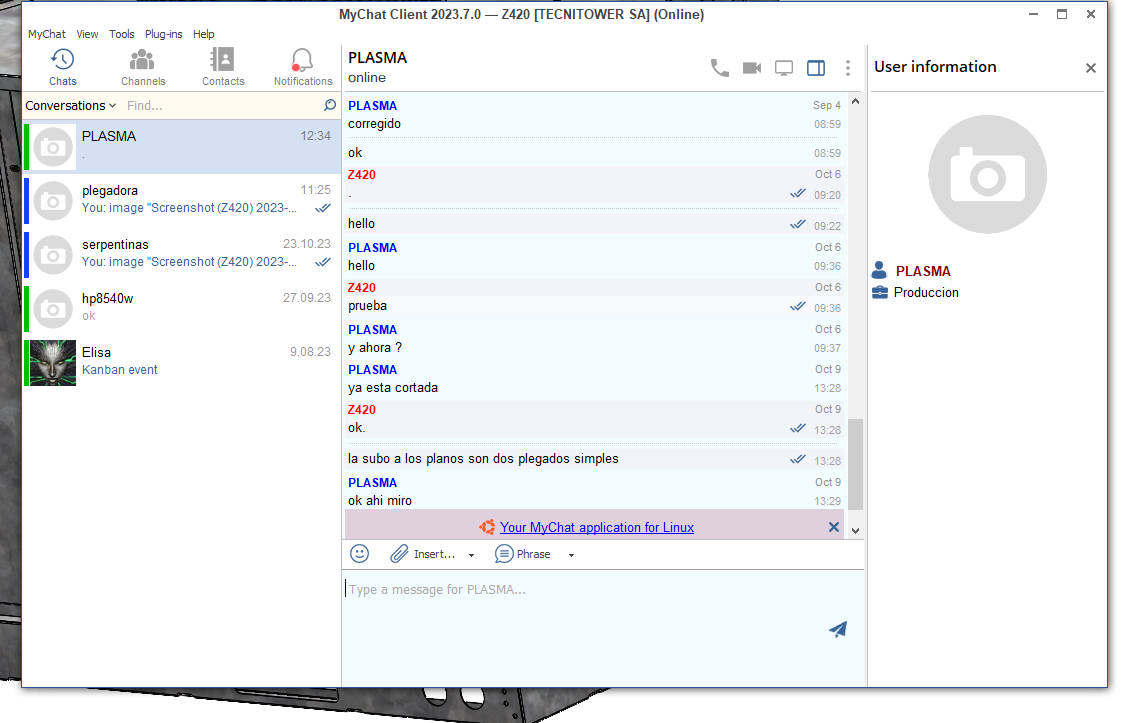The width and height of the screenshot is (1137, 723).
Task: Open the emoji smiley picker
Action: pos(360,554)
